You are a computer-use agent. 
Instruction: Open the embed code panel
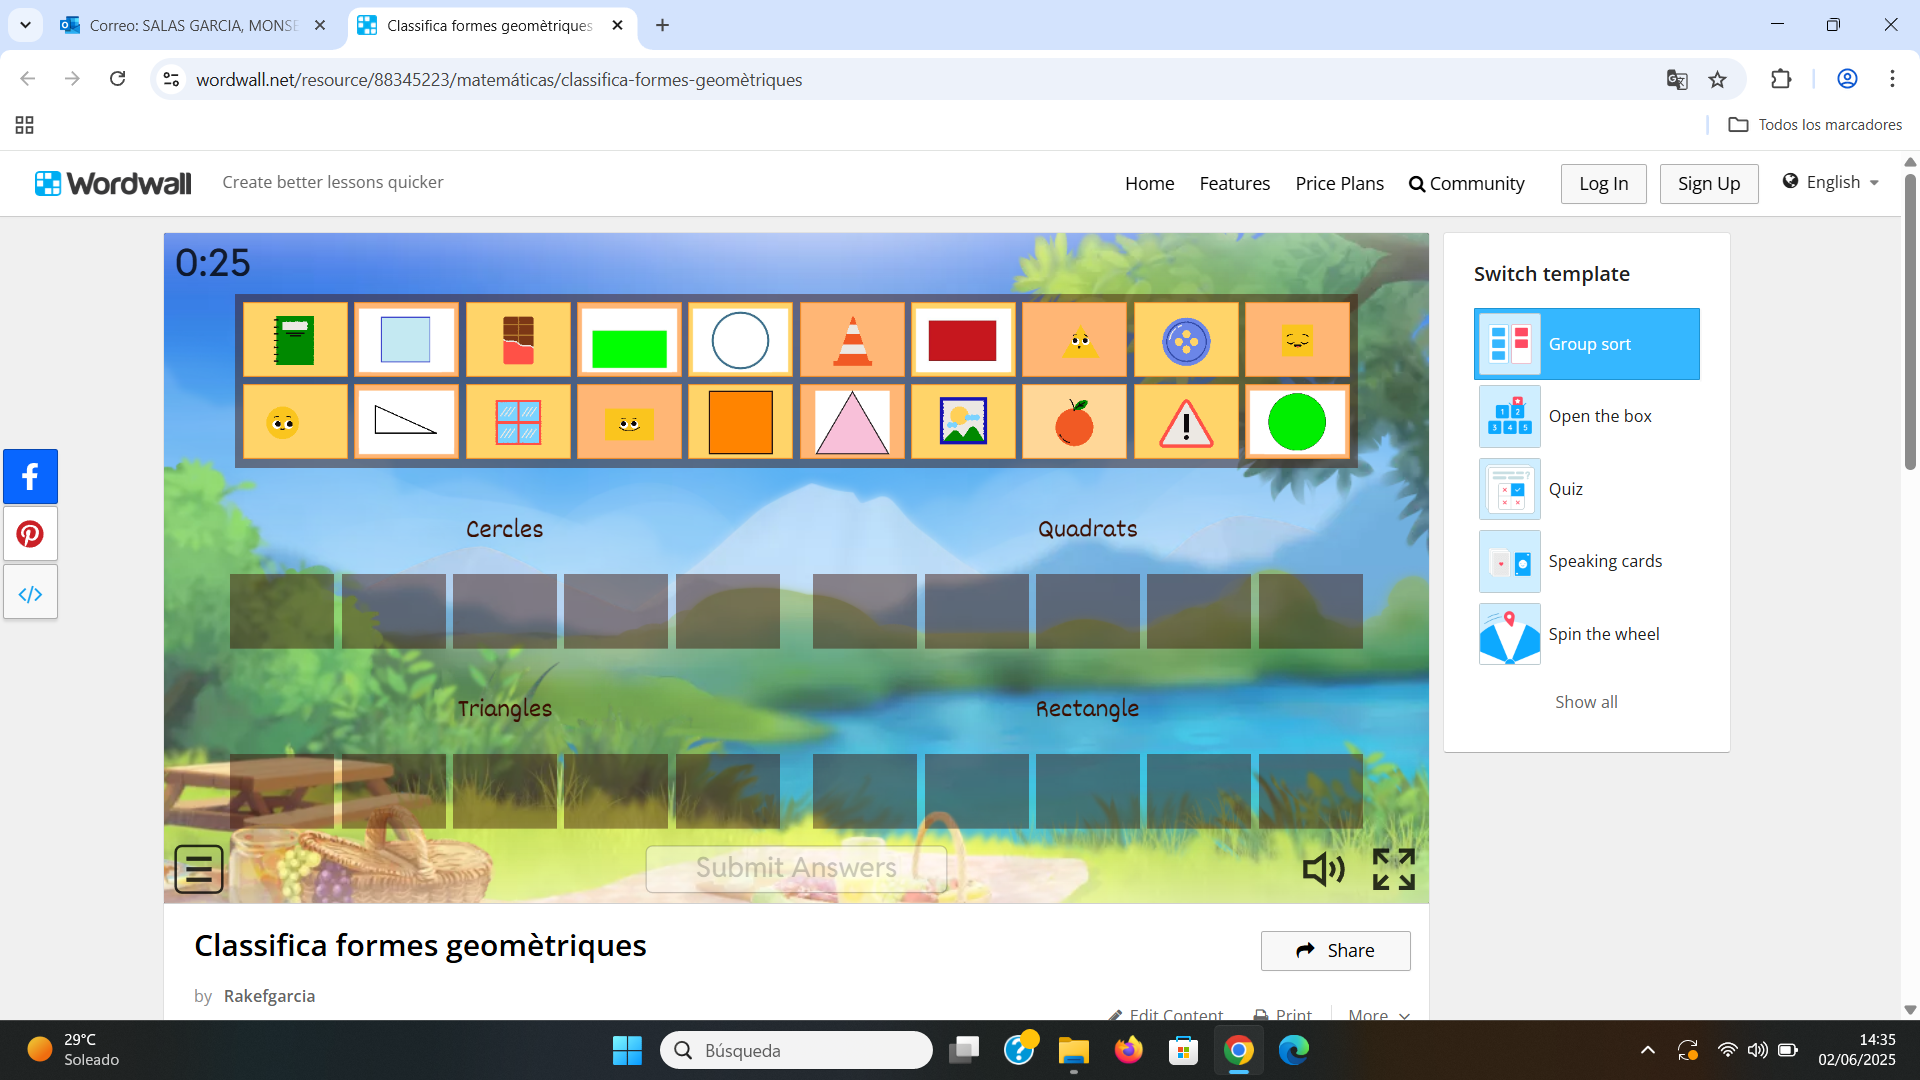30,592
